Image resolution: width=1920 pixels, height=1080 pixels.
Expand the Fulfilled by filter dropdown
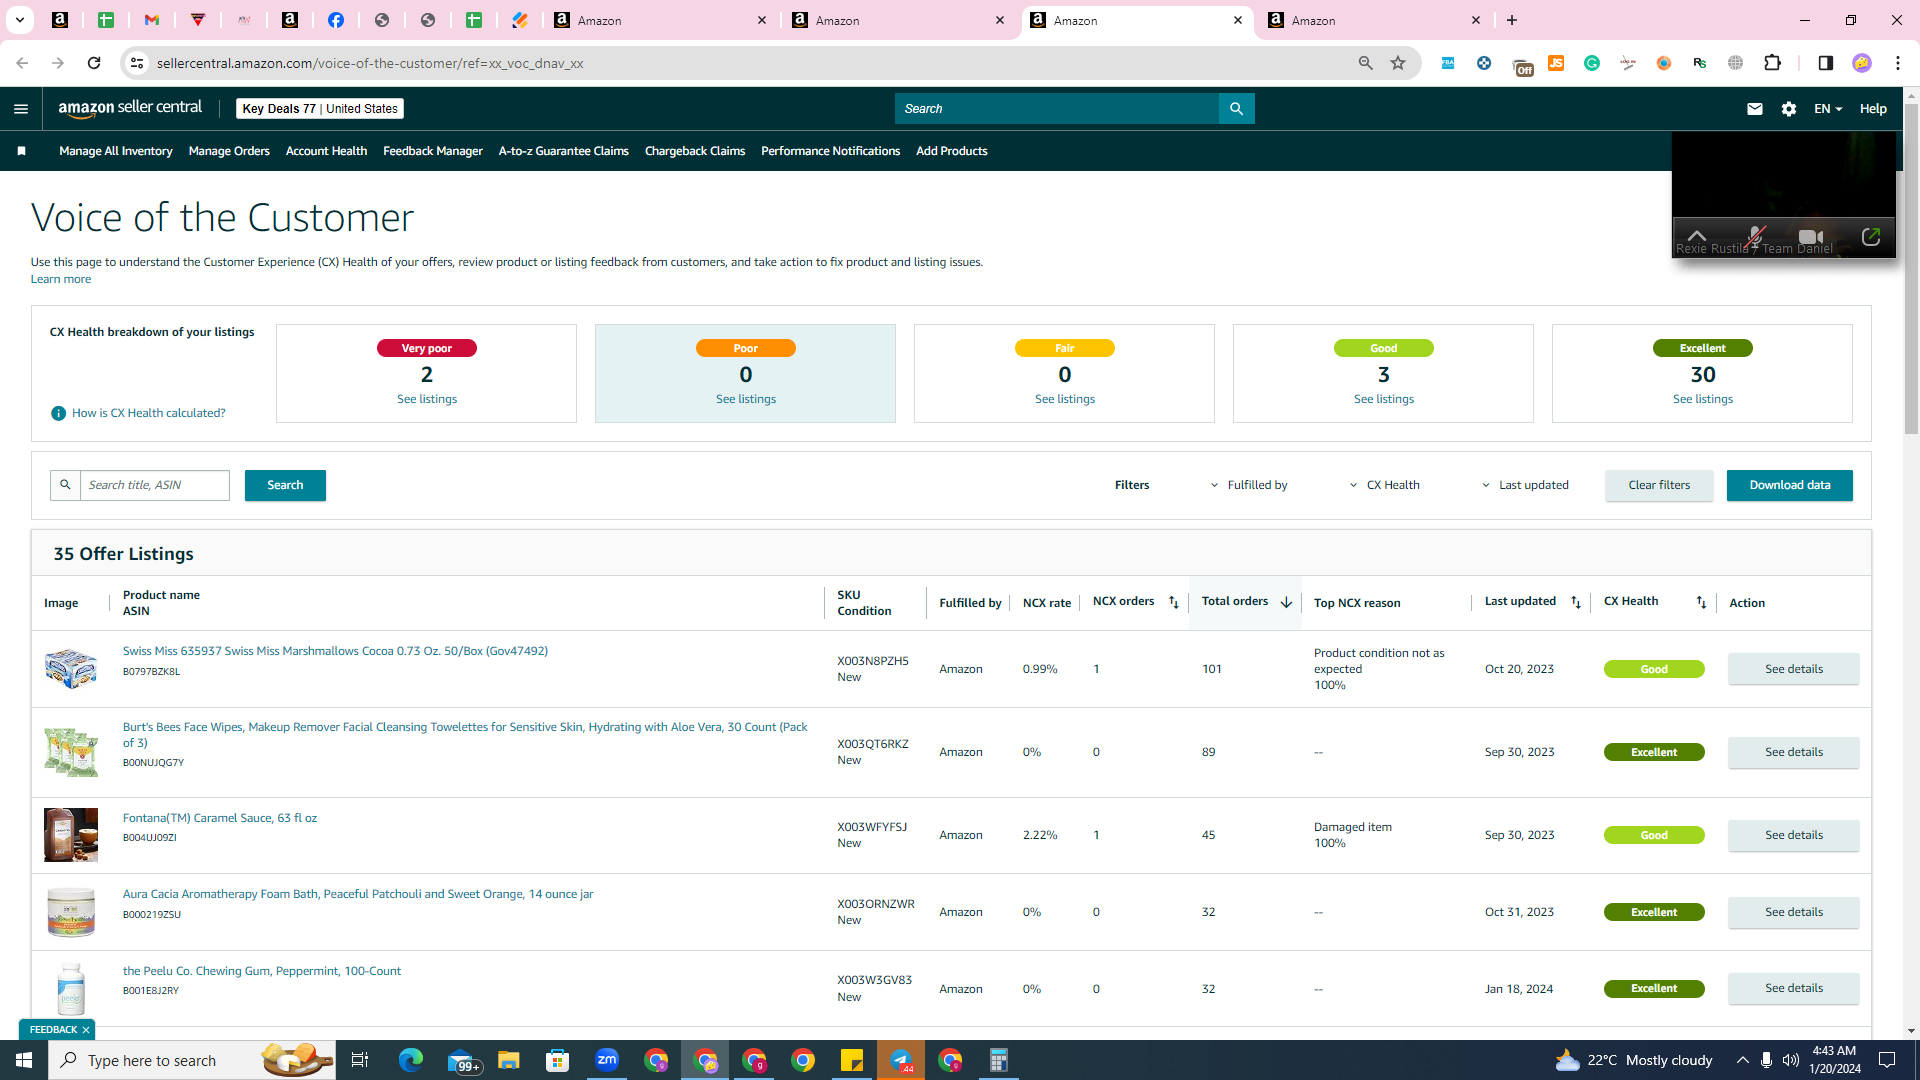pyautogui.click(x=1249, y=485)
